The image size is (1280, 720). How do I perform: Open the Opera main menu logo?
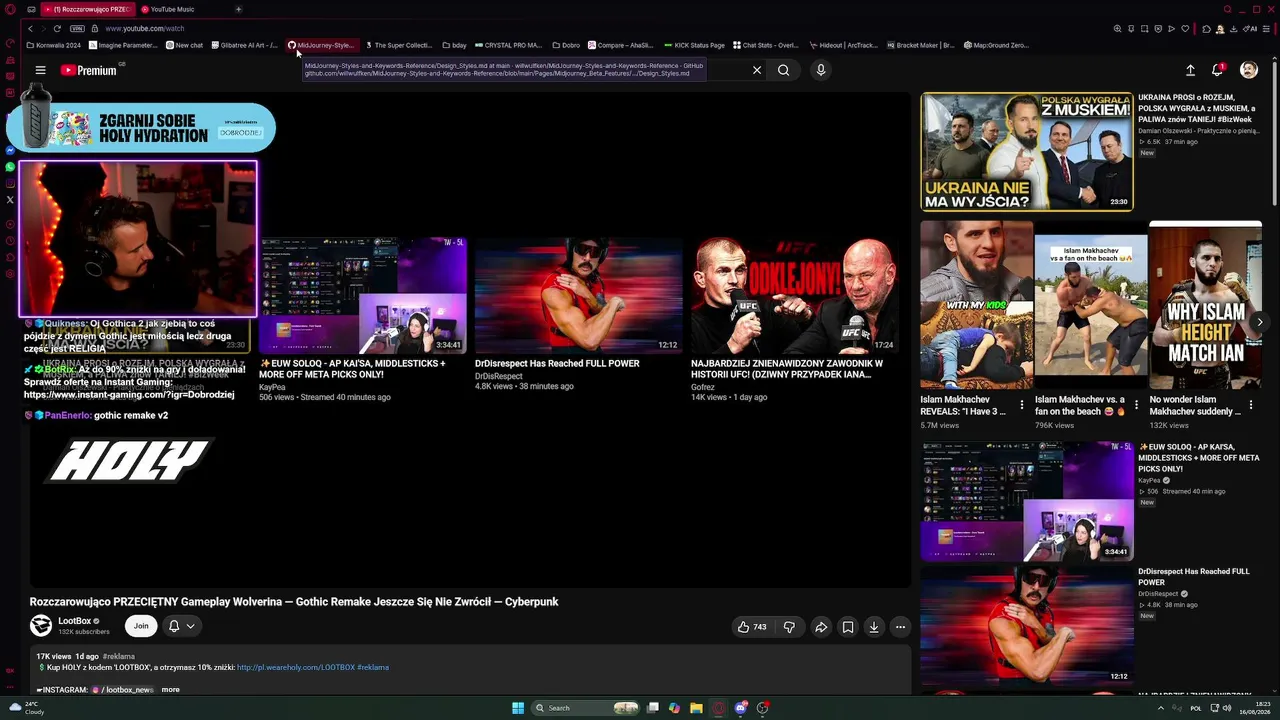tap(10, 9)
